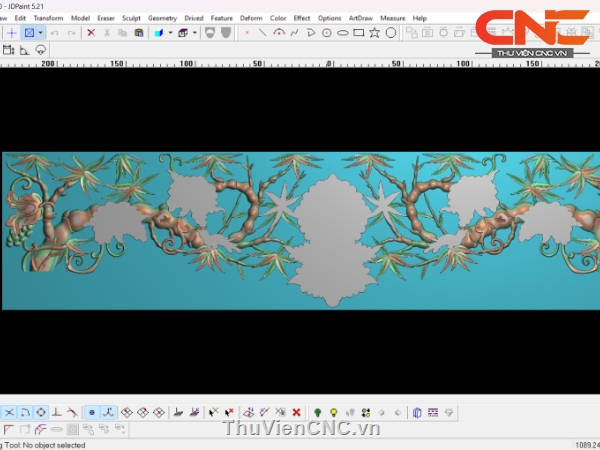Toggle the green light bulb icon

coord(318,412)
